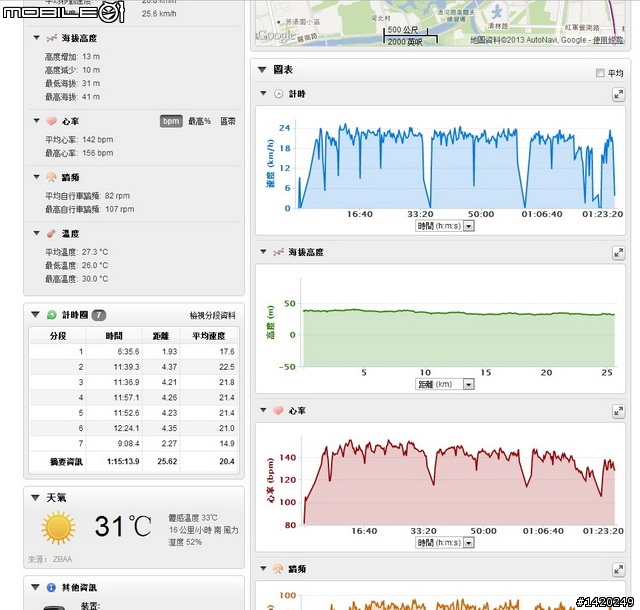Collapse the 計時圈 laps panel

tap(36, 314)
